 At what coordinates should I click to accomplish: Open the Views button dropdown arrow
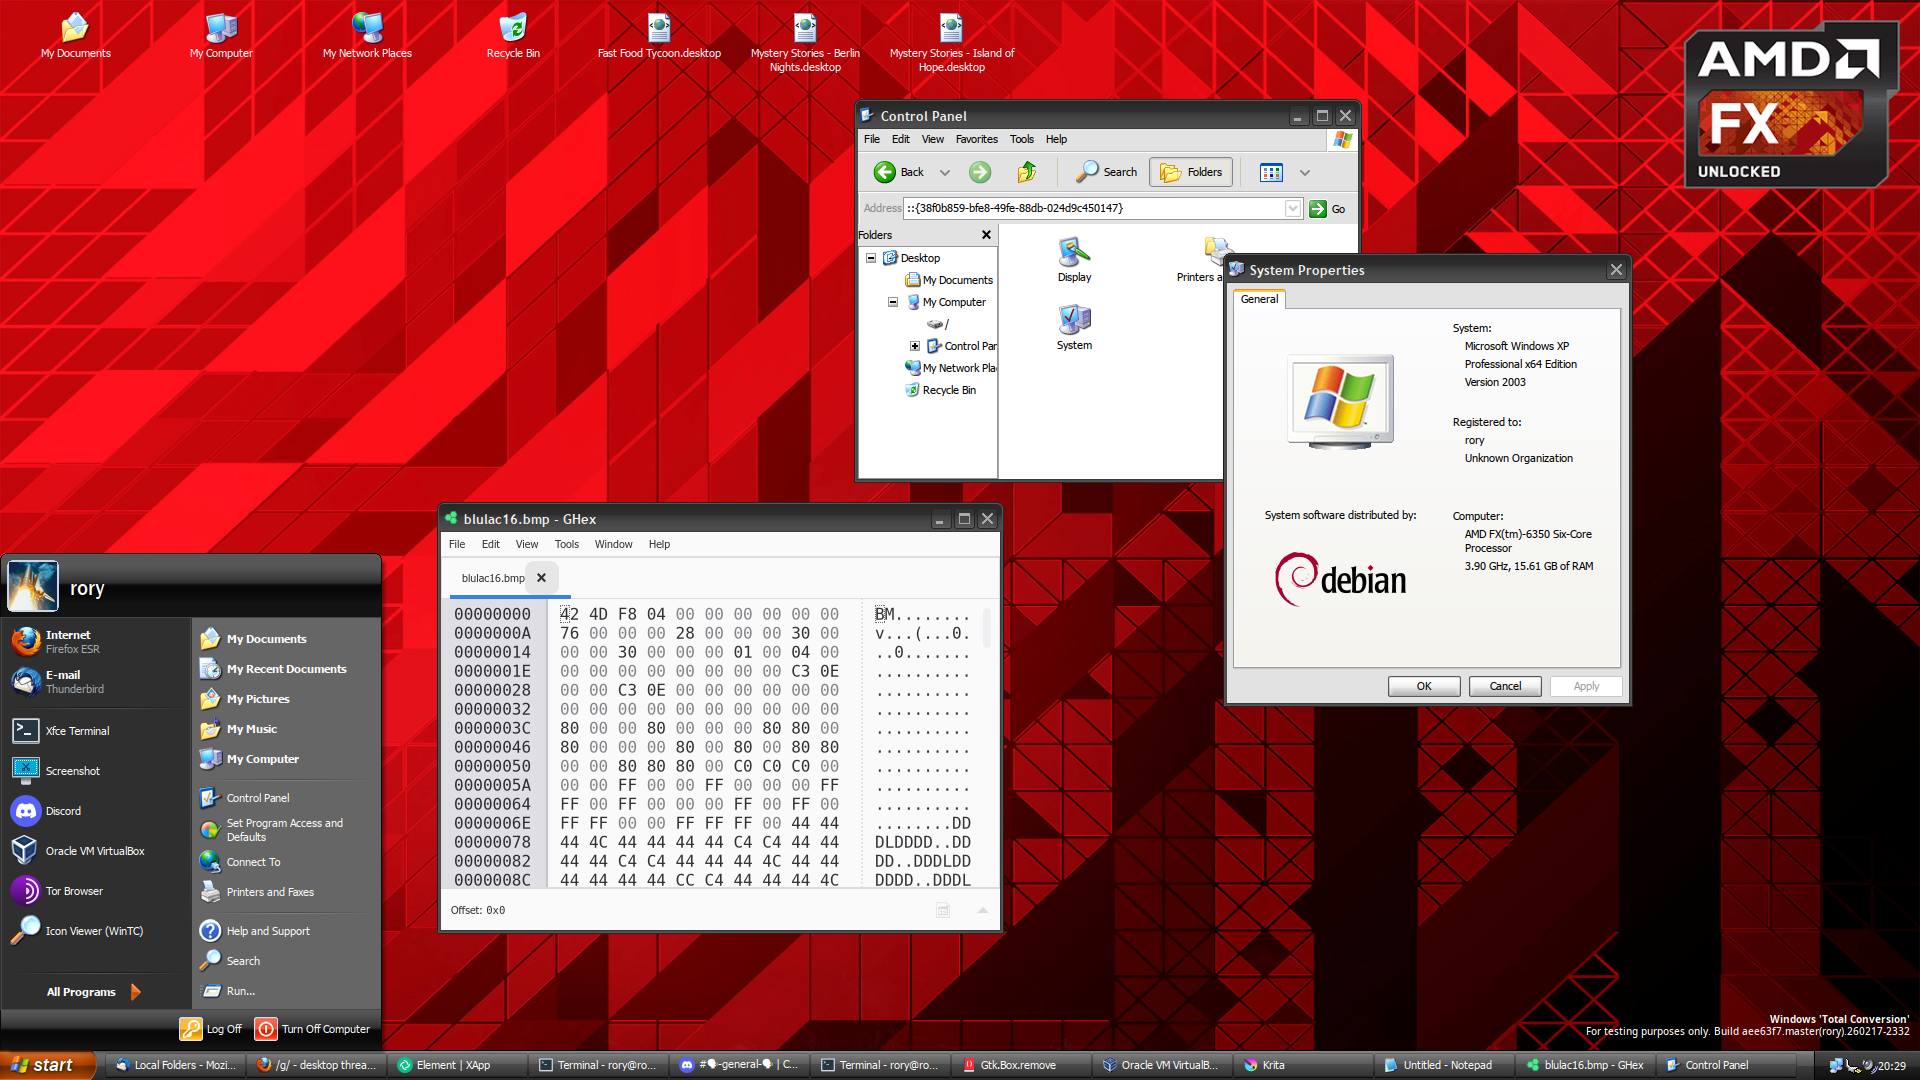point(1305,173)
